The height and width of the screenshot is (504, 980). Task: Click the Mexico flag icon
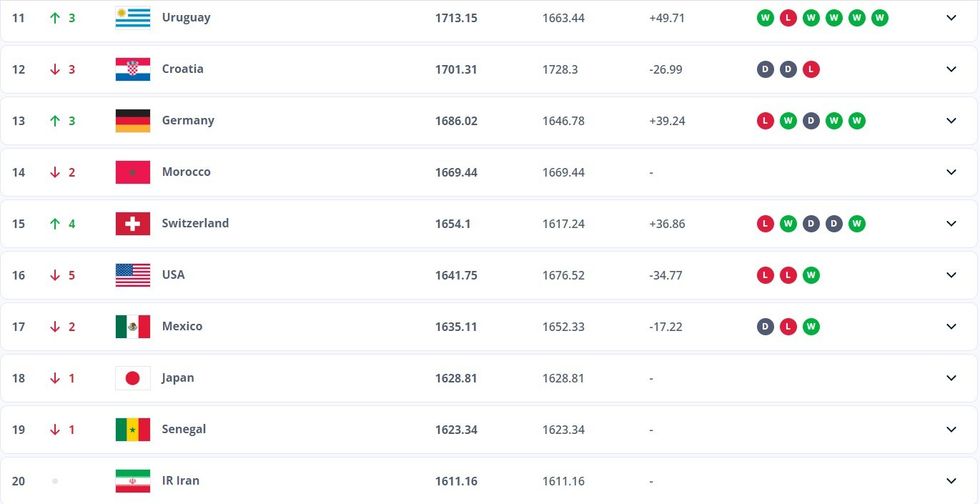tap(133, 327)
